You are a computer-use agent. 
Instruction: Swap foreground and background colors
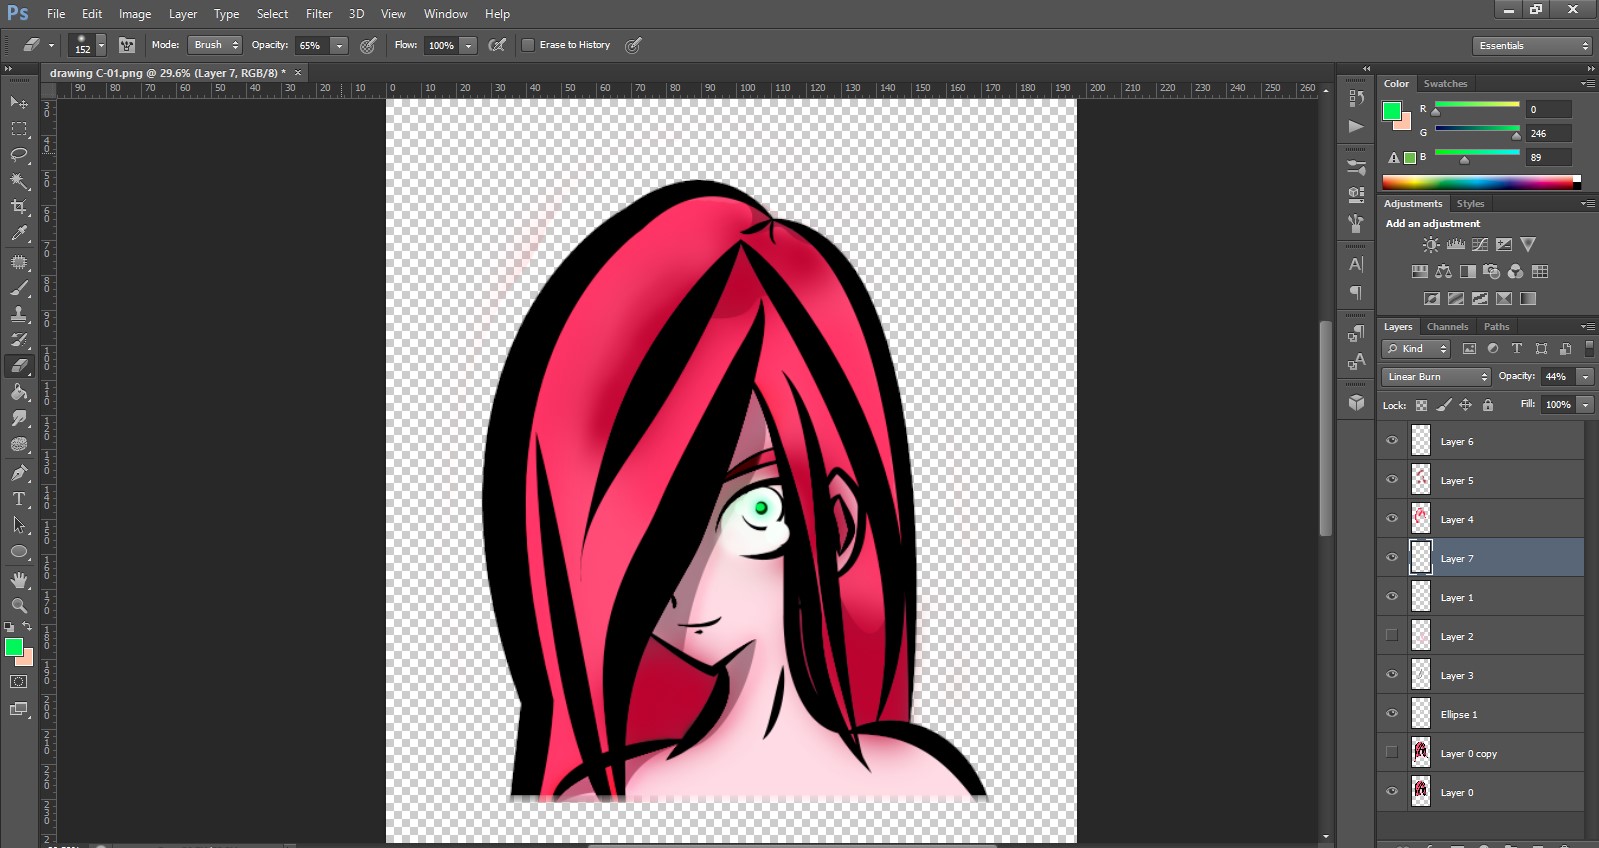pos(28,627)
